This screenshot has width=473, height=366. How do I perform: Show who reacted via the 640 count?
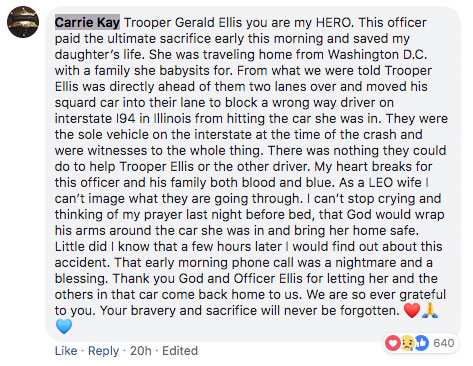[444, 343]
